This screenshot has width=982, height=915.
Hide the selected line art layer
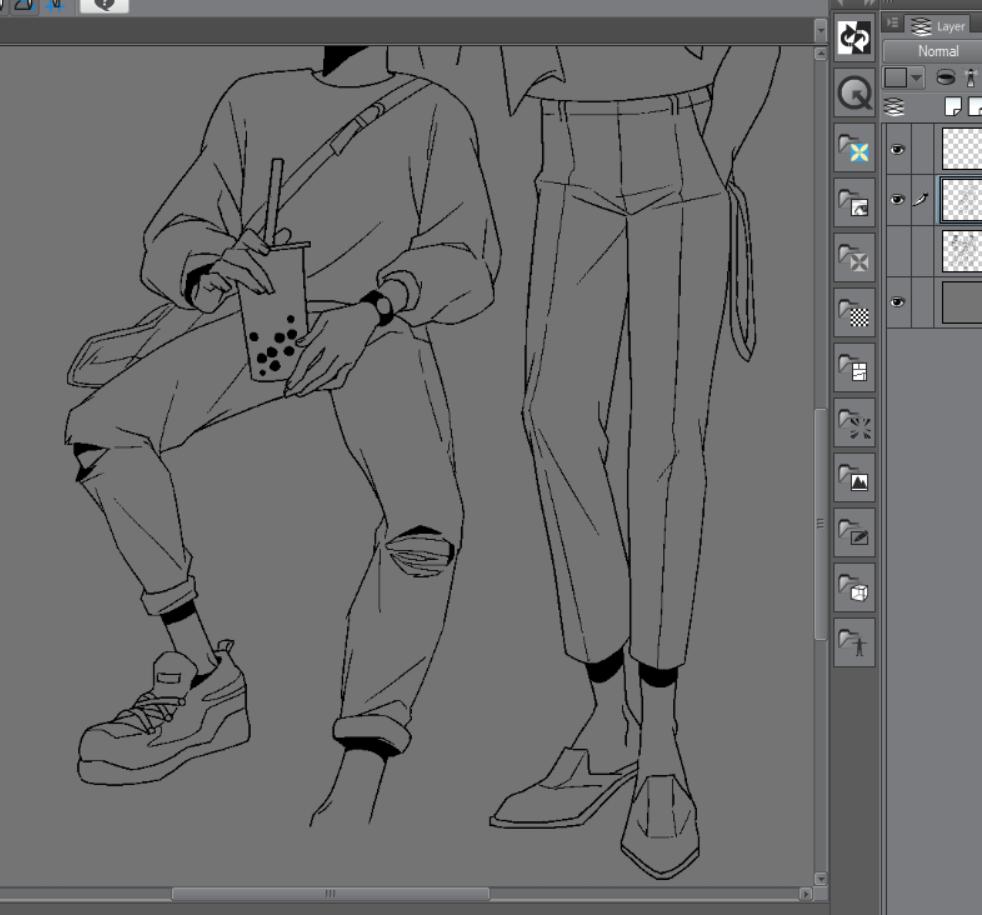(x=897, y=199)
